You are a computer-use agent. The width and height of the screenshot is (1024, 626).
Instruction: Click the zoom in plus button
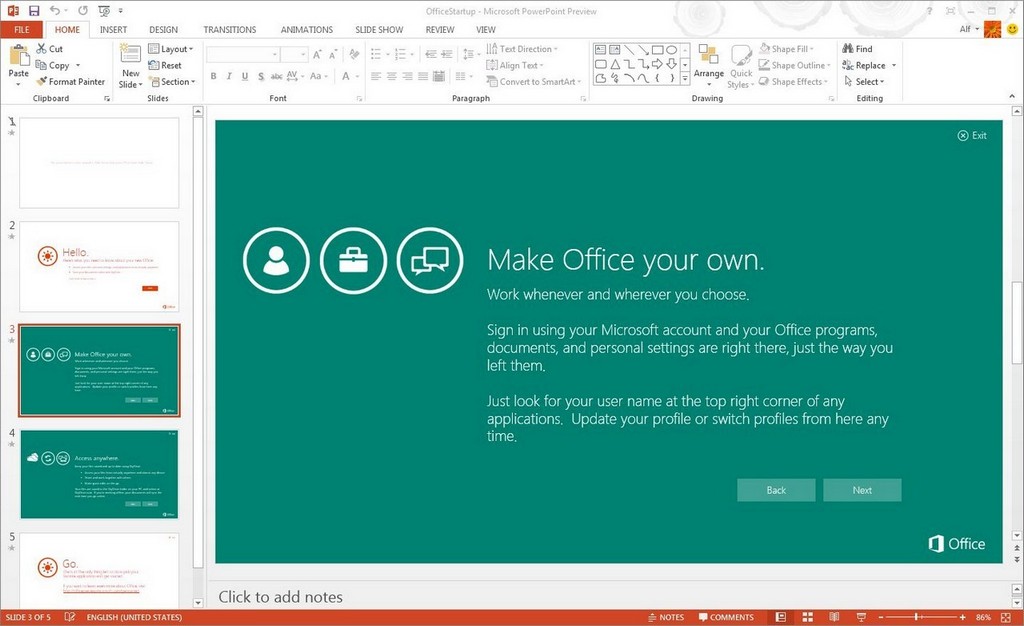click(962, 617)
